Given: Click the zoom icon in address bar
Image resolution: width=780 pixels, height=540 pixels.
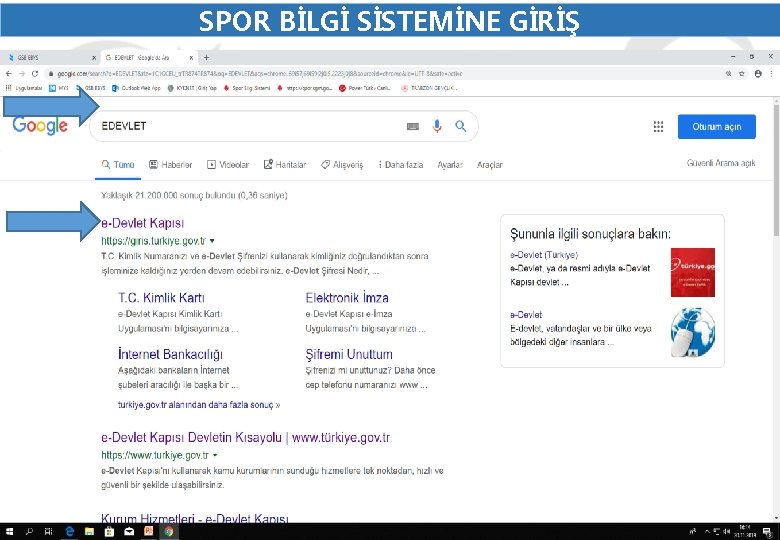Looking at the screenshot, I should coord(728,74).
